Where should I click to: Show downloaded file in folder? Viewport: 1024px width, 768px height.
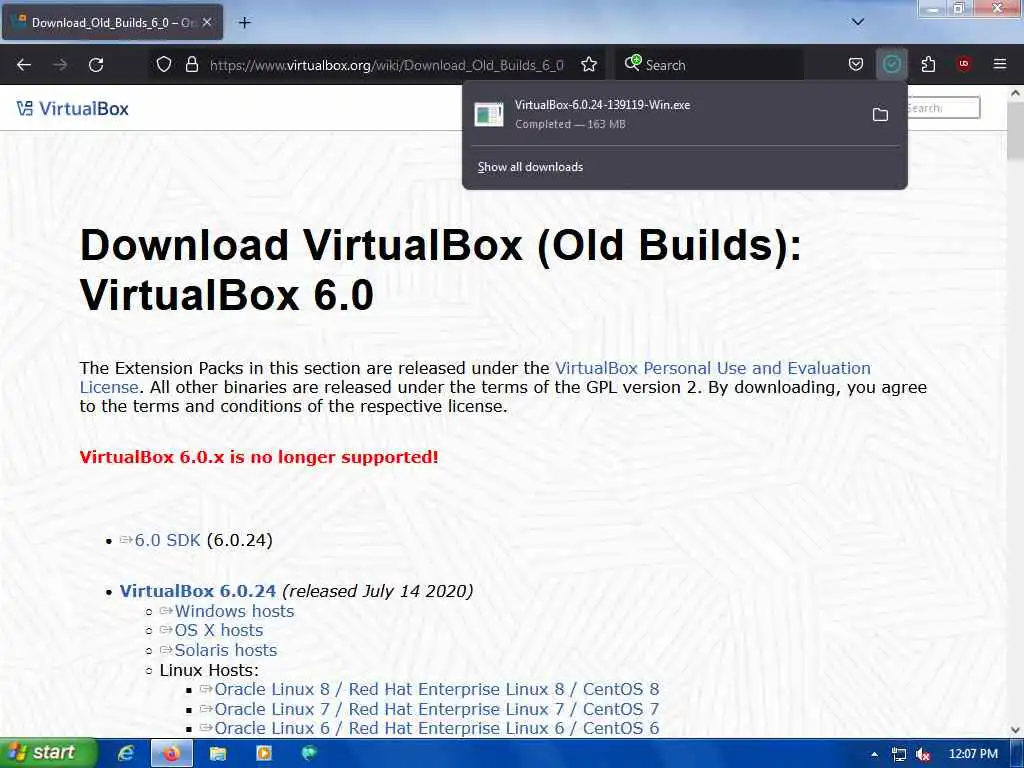pyautogui.click(x=880, y=115)
